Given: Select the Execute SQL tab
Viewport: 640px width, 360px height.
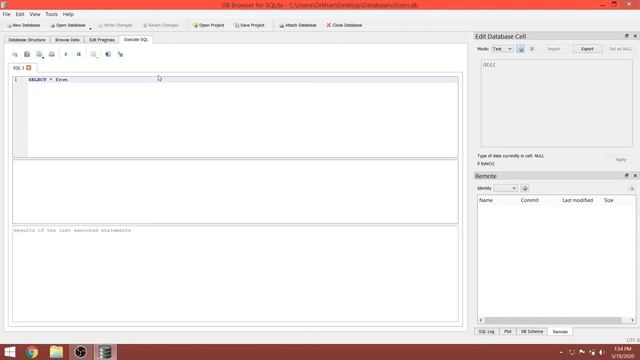Looking at the screenshot, I should point(136,40).
